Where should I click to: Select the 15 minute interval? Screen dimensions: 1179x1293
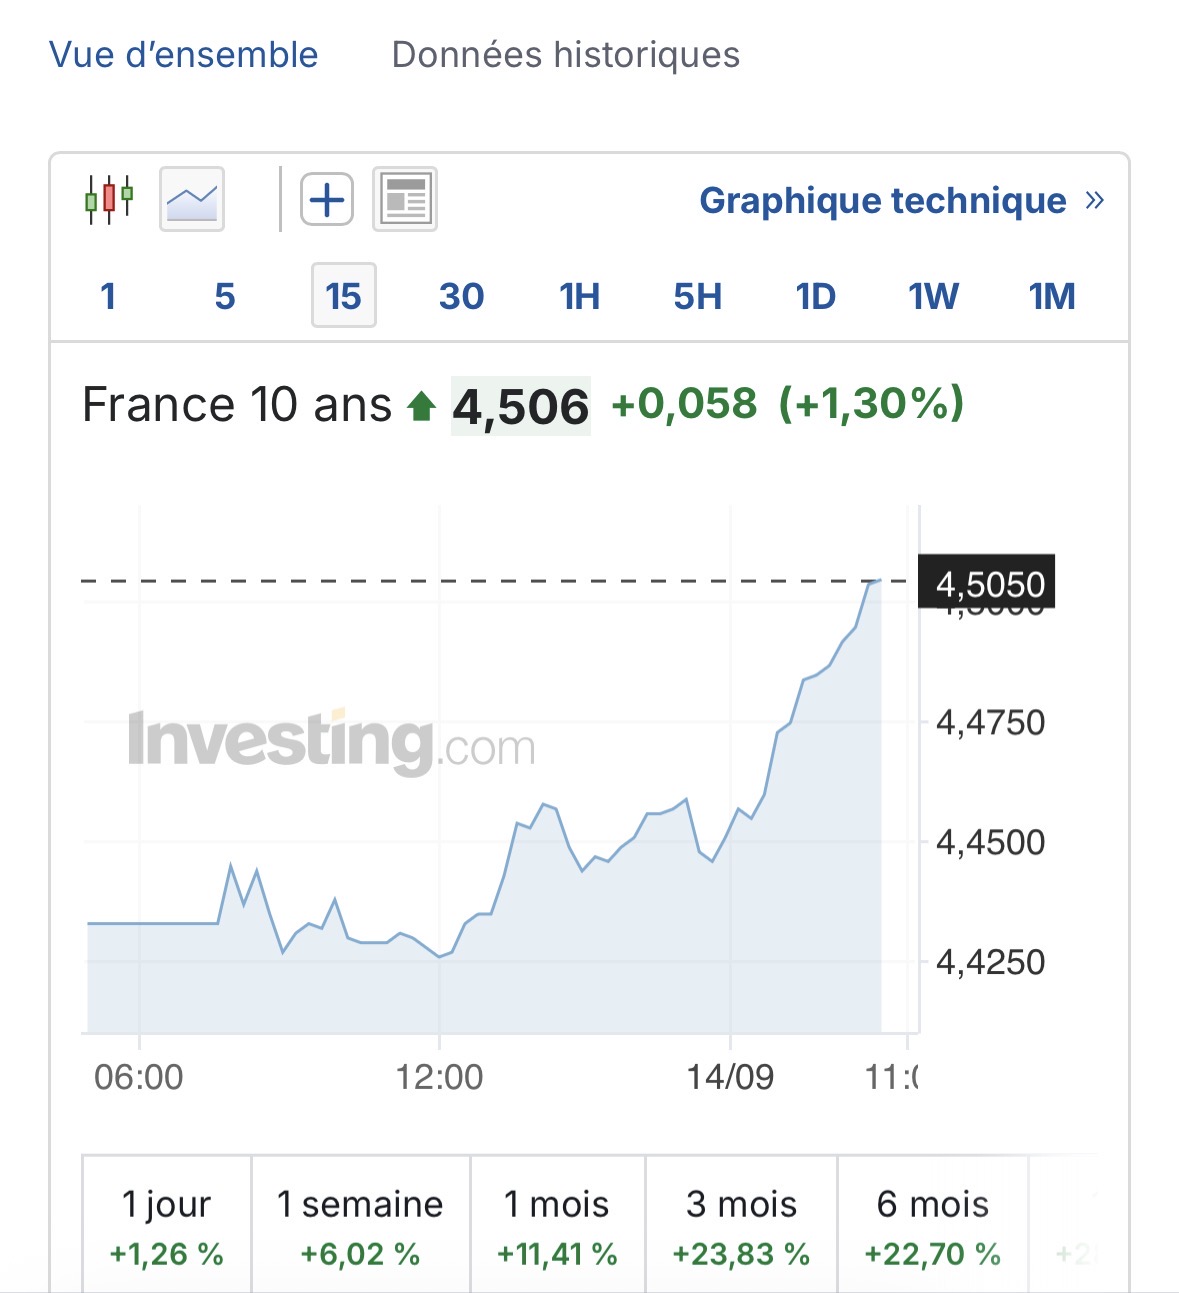(344, 296)
